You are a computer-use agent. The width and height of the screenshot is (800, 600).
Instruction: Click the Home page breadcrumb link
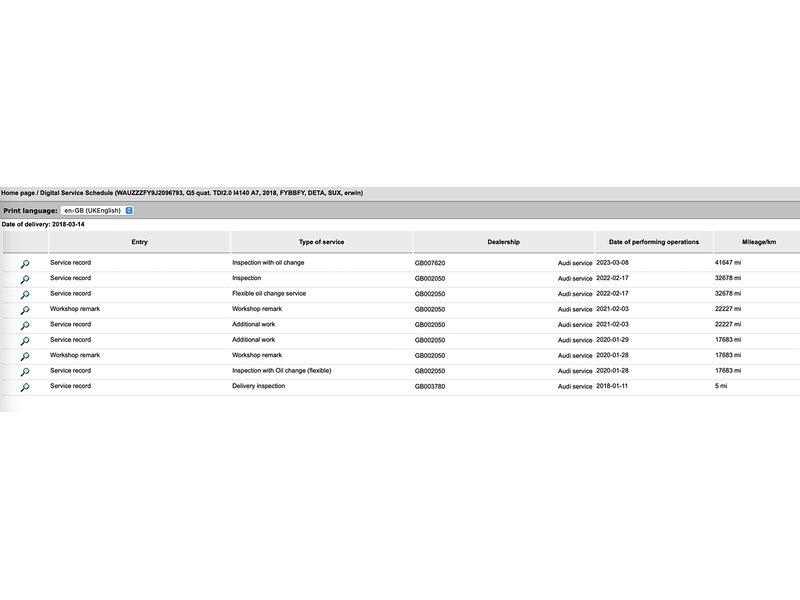click(18, 192)
